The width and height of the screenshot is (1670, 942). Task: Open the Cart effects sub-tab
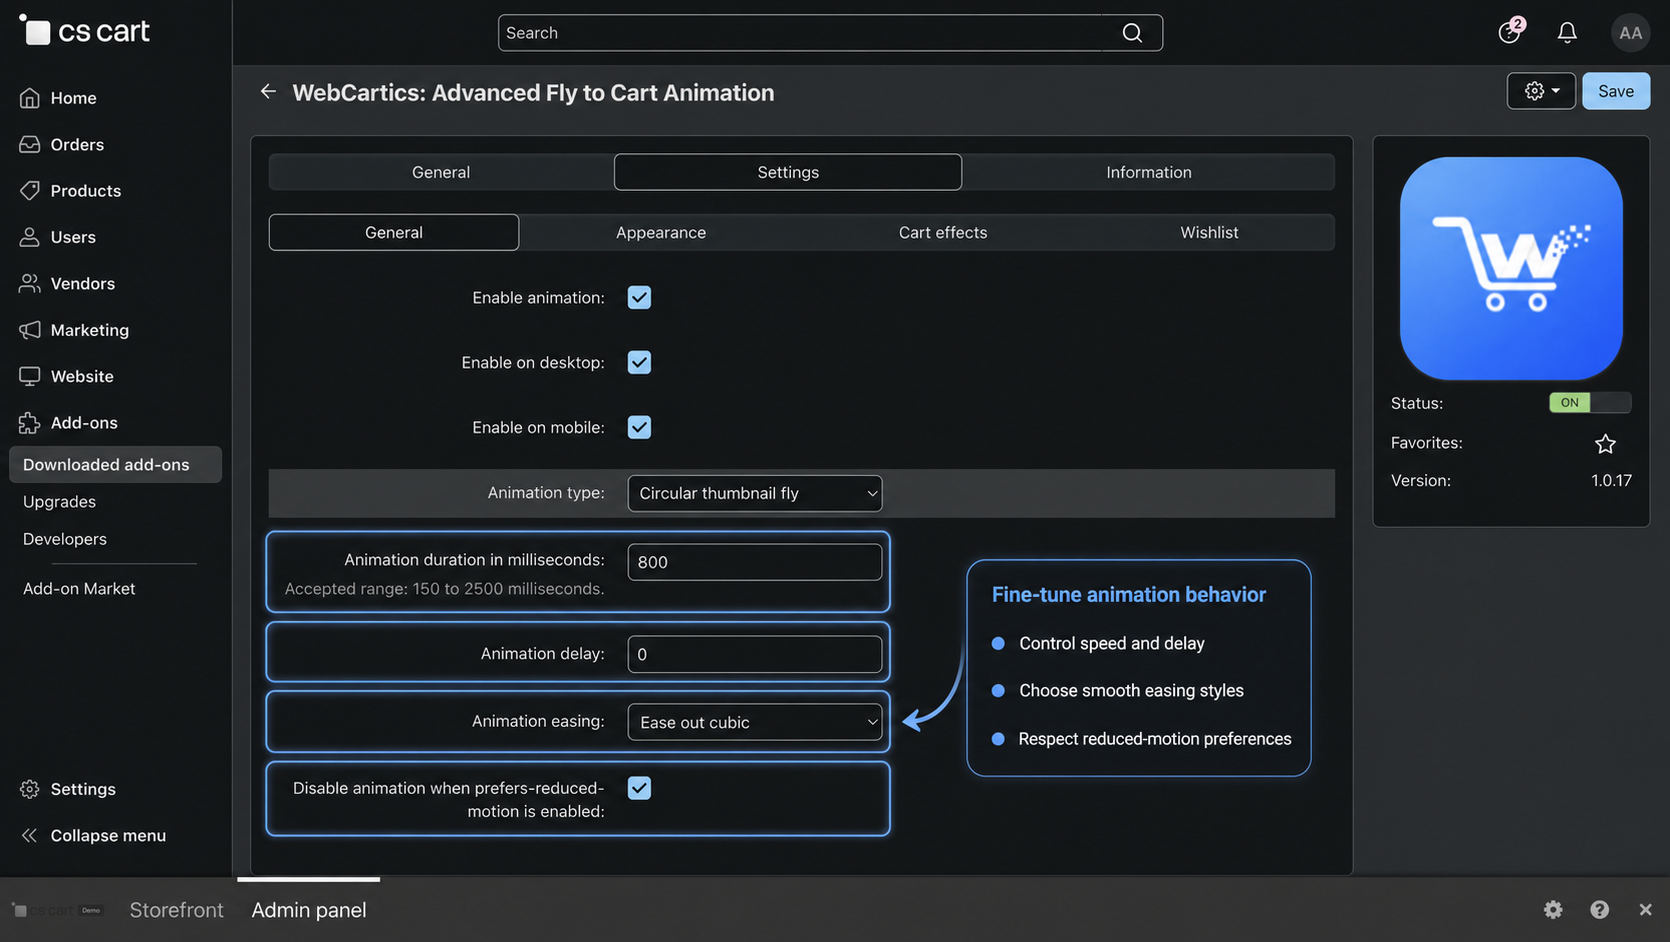tap(943, 232)
